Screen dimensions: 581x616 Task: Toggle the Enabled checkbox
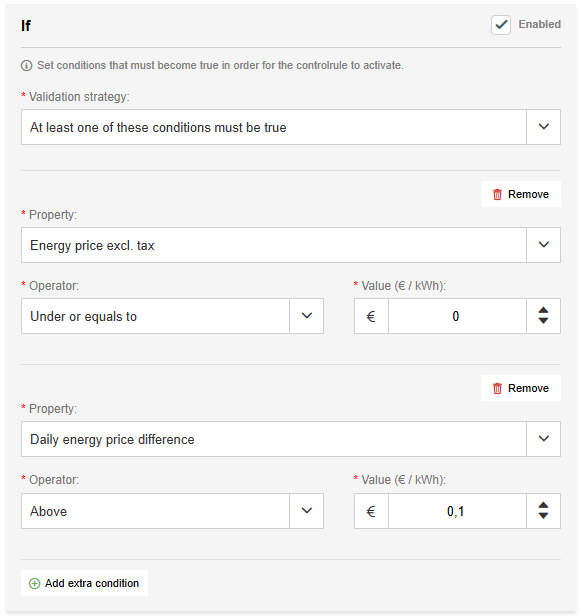(501, 25)
